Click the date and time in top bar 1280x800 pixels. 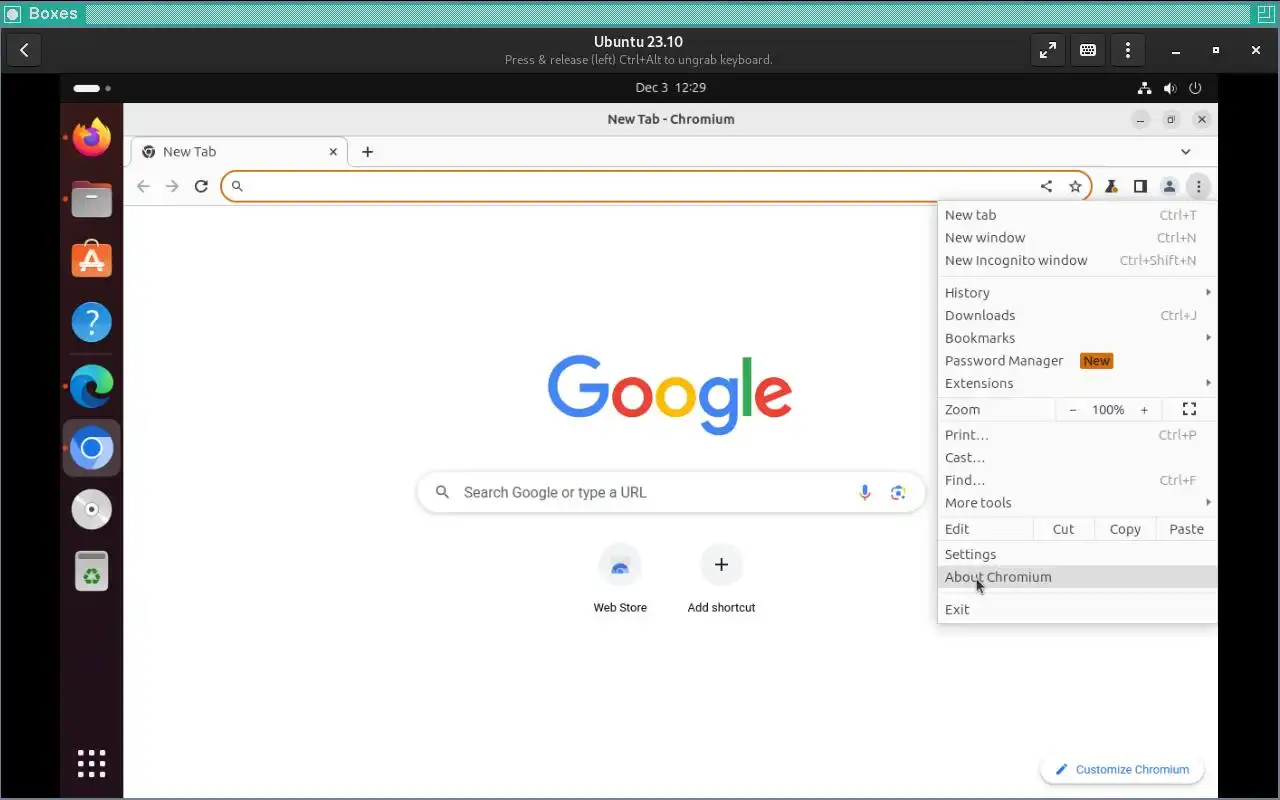click(671, 88)
